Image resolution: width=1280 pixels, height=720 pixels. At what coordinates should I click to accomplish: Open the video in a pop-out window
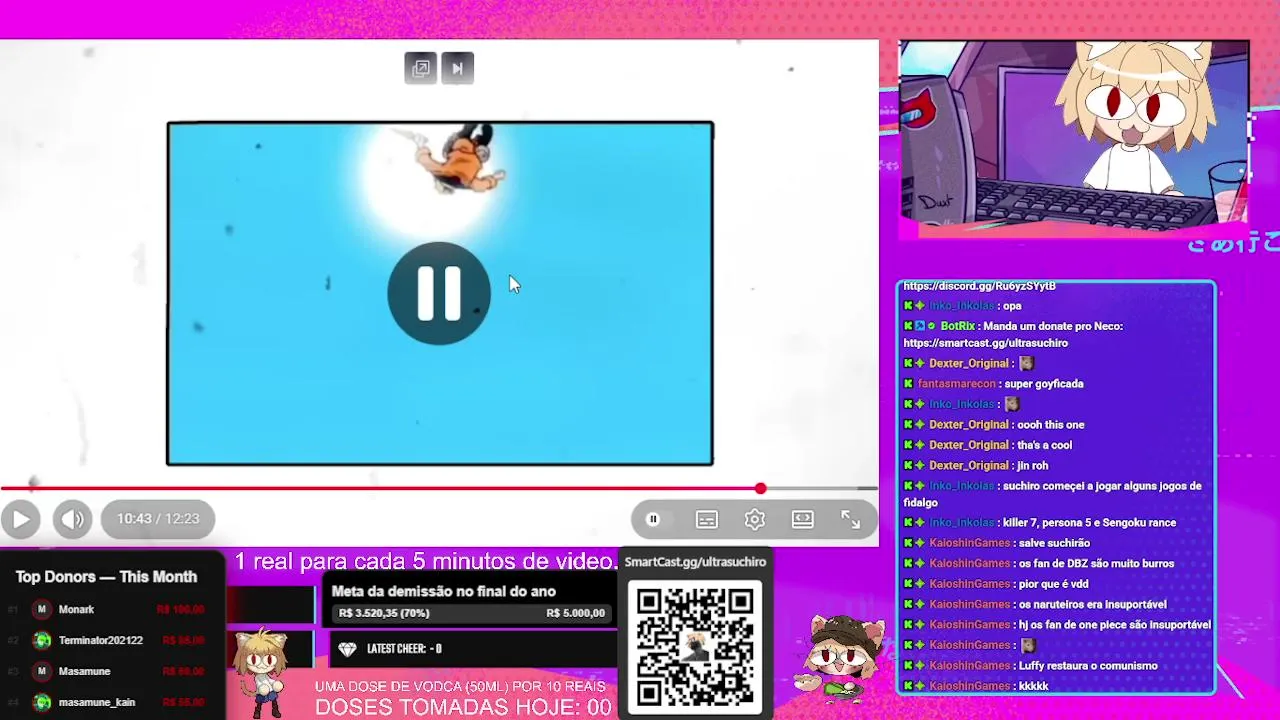point(421,68)
